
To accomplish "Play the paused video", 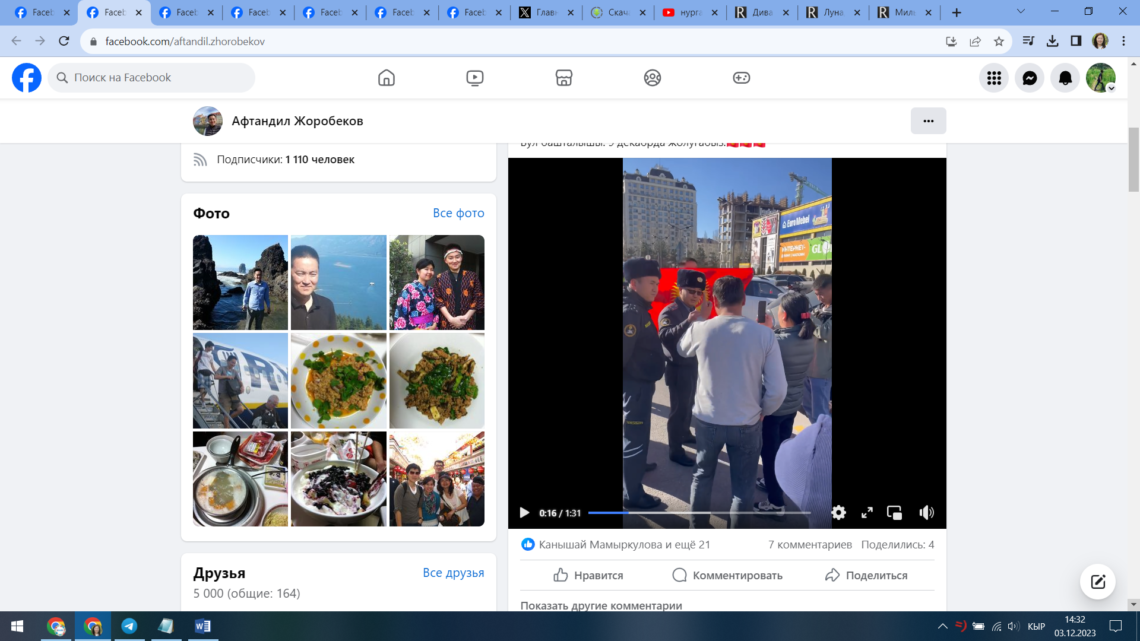I will pos(524,513).
